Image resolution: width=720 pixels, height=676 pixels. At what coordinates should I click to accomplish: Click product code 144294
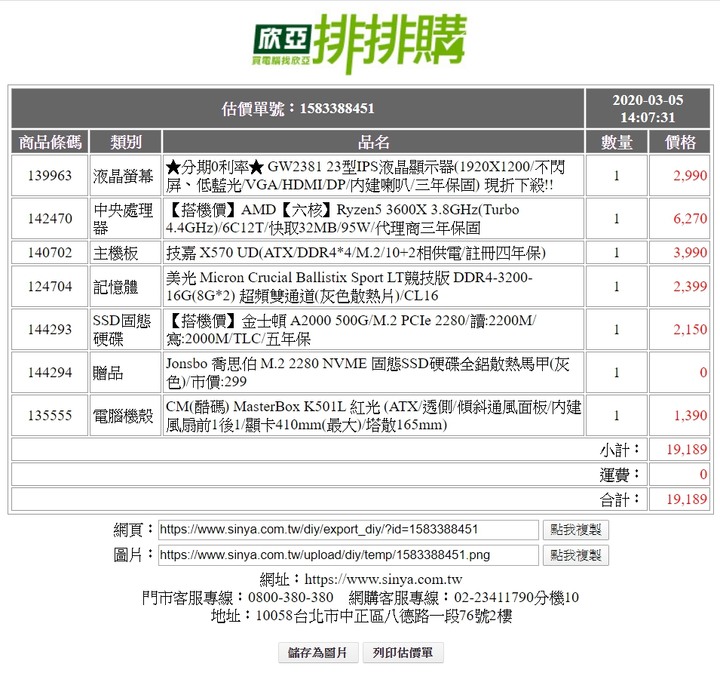coord(50,372)
